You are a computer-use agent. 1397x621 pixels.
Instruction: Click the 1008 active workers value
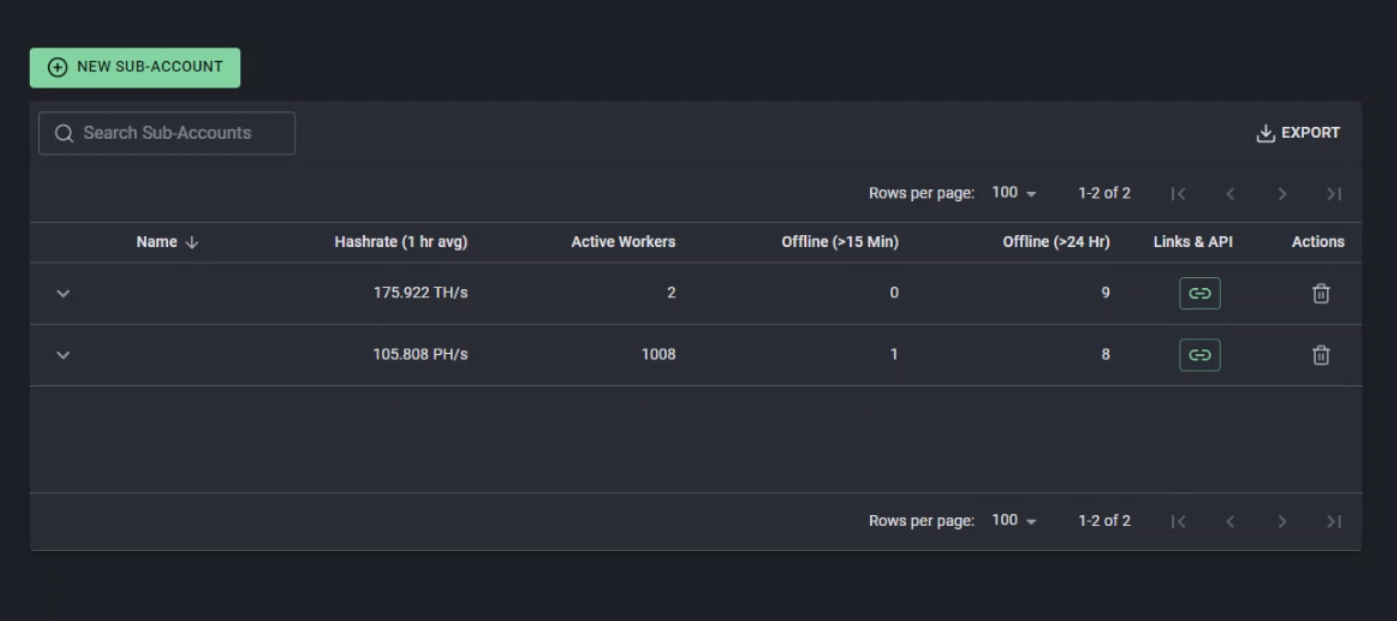point(658,354)
